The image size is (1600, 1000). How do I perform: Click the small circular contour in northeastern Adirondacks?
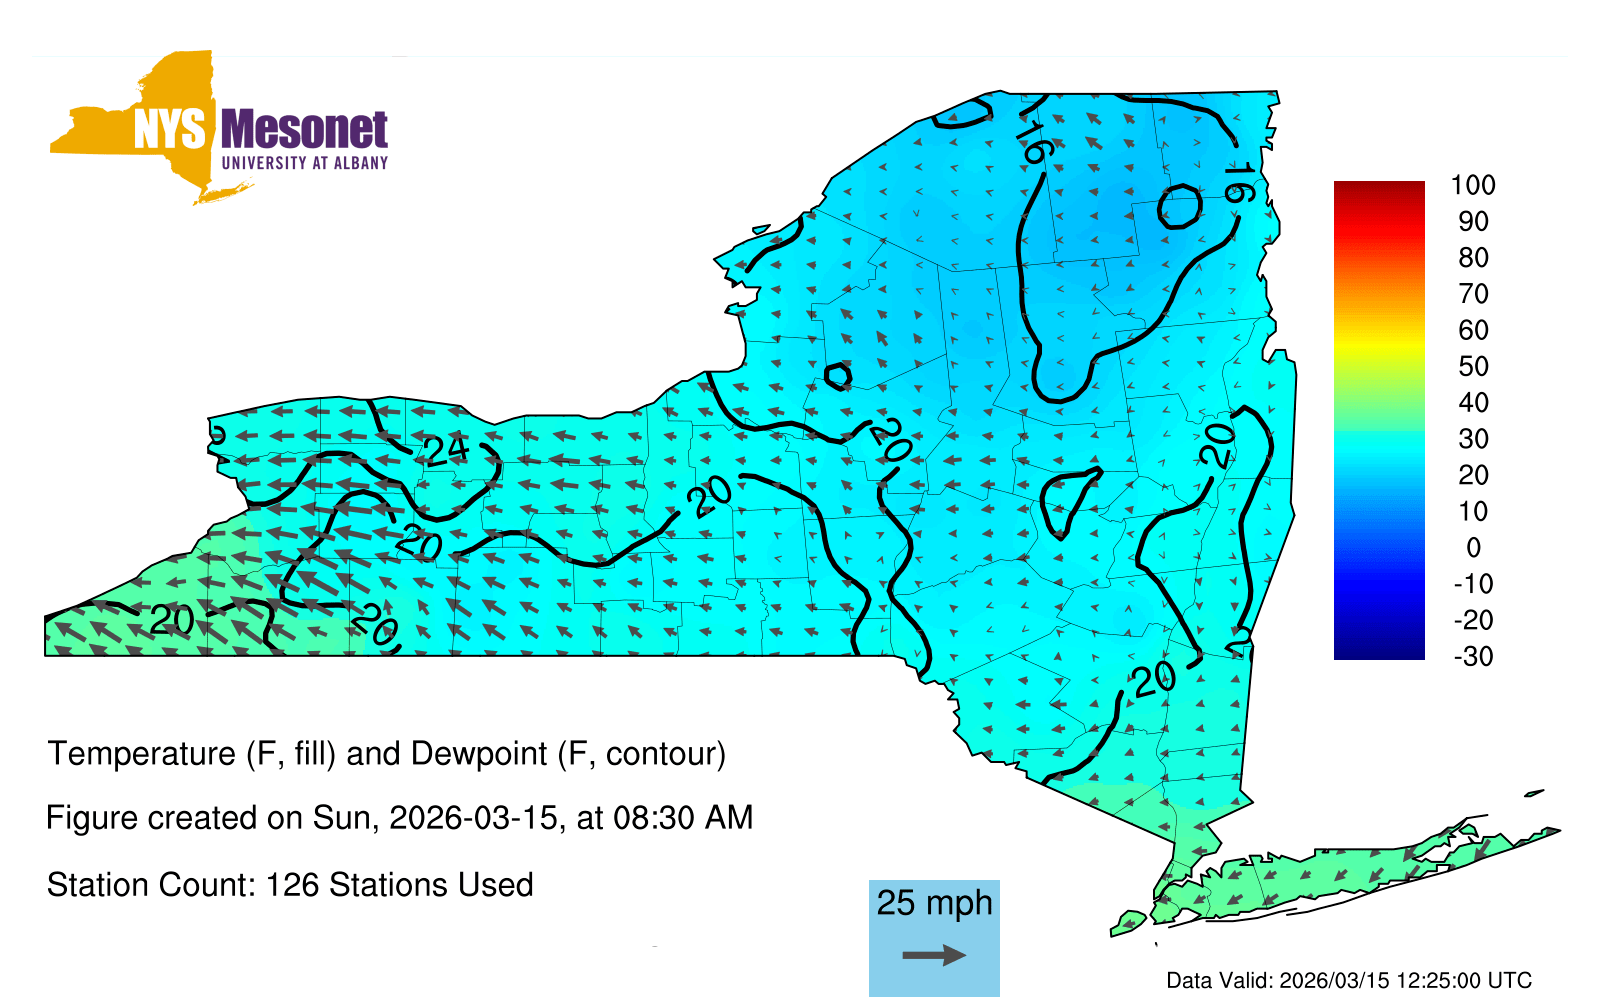coord(1180,207)
